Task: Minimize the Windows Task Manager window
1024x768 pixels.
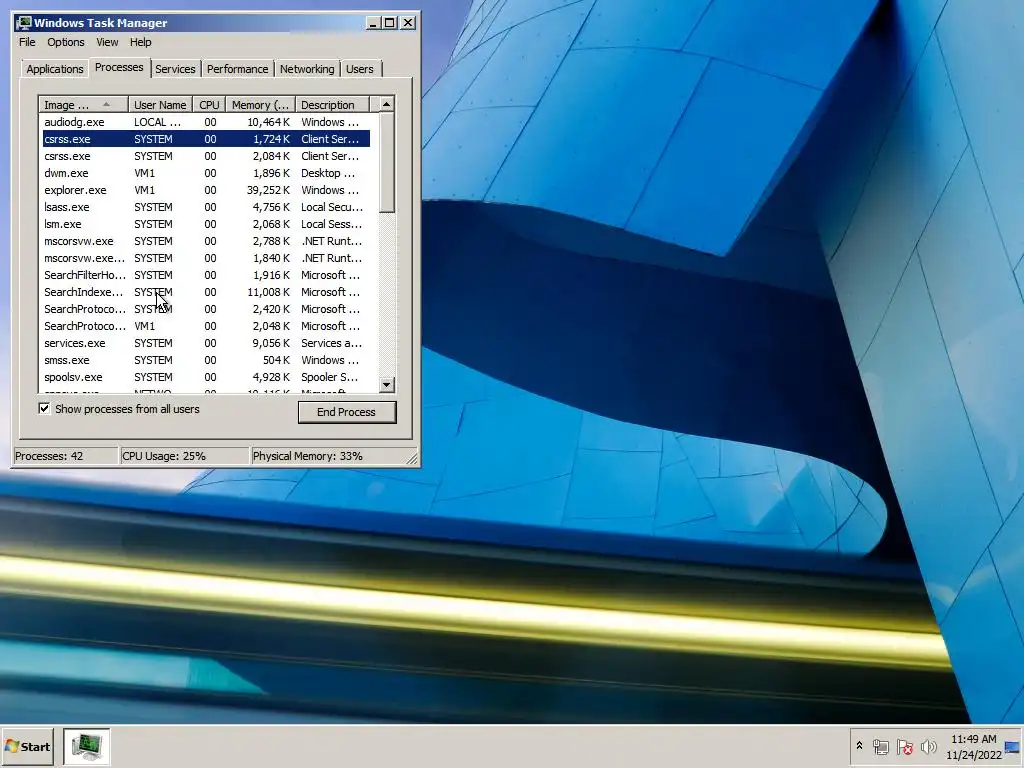Action: (373, 23)
